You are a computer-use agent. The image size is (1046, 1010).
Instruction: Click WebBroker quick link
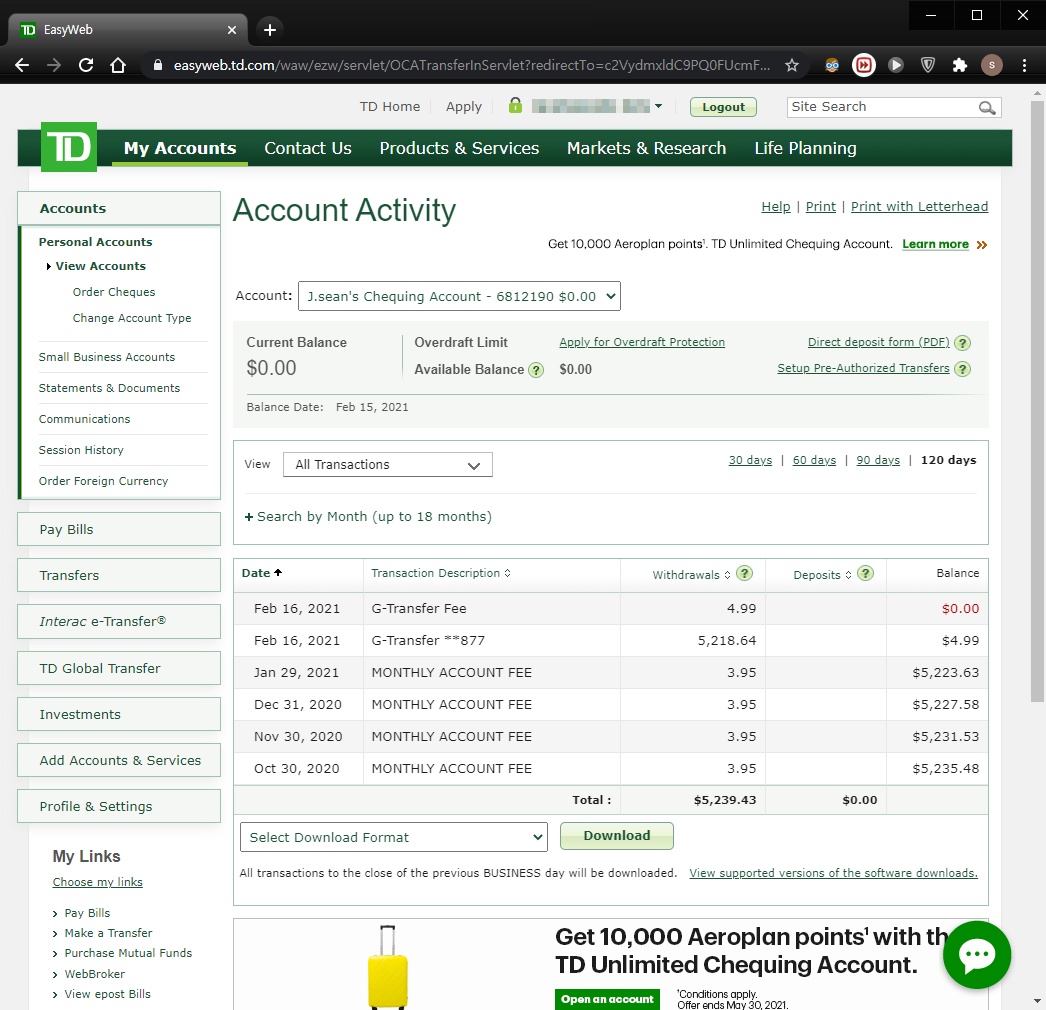[95, 974]
